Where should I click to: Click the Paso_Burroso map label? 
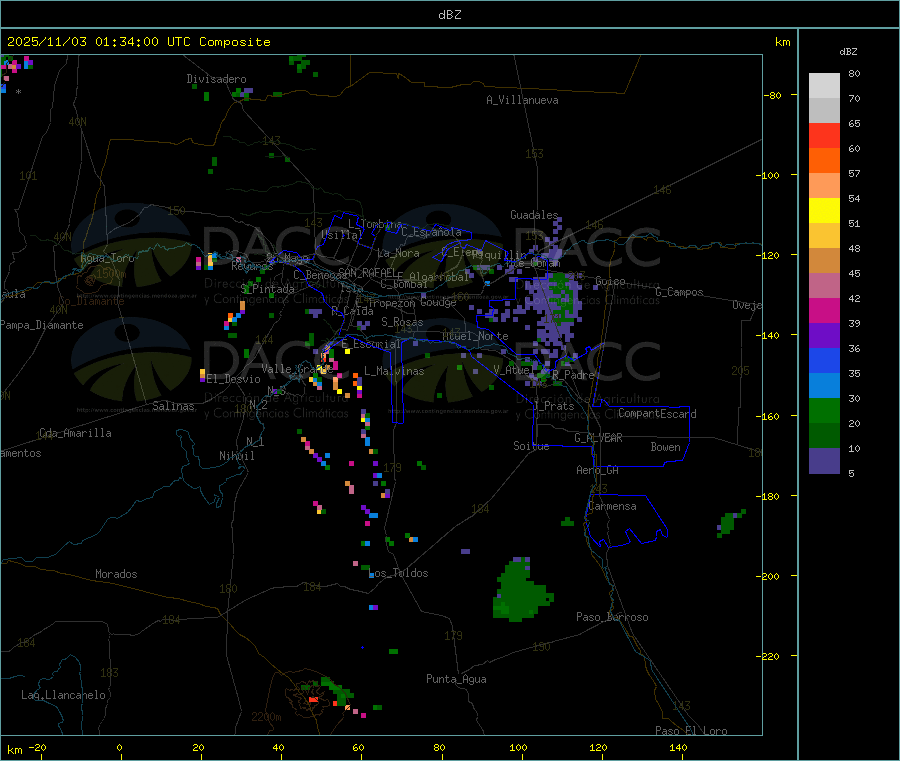pyautogui.click(x=612, y=617)
